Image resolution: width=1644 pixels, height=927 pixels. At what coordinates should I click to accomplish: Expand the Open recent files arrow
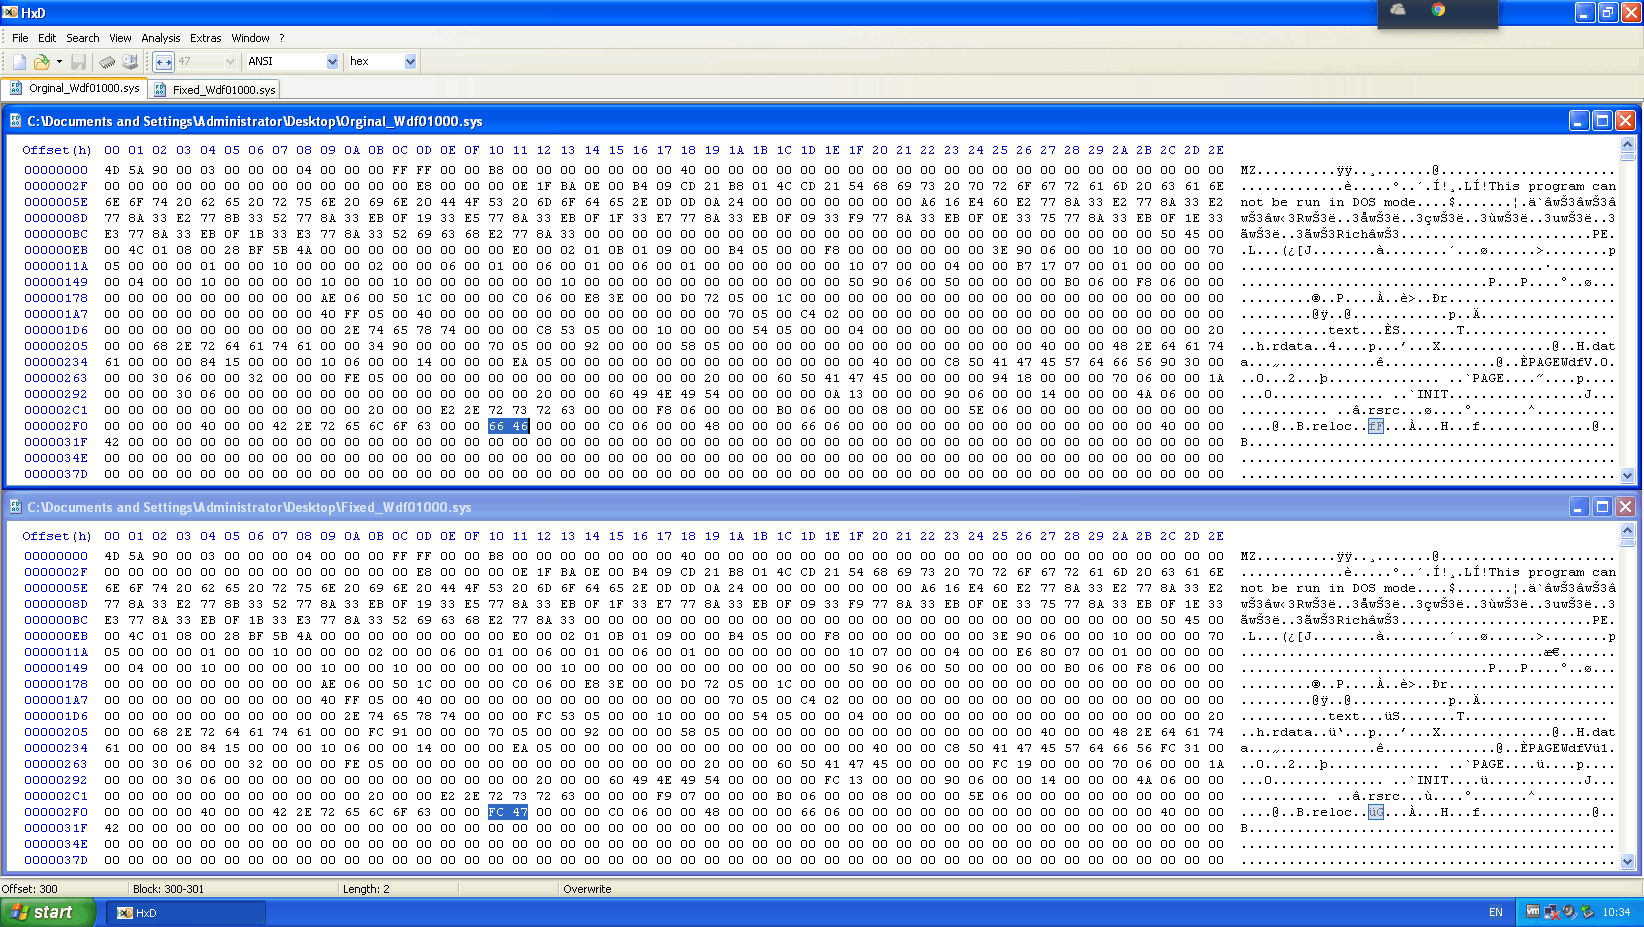[59, 62]
